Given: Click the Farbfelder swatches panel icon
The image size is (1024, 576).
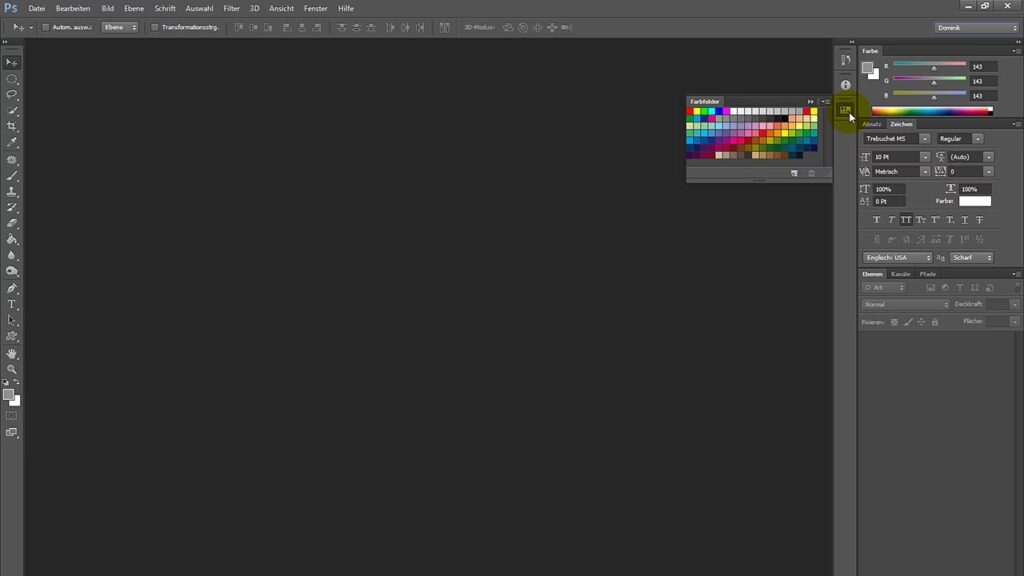Looking at the screenshot, I should pyautogui.click(x=845, y=110).
